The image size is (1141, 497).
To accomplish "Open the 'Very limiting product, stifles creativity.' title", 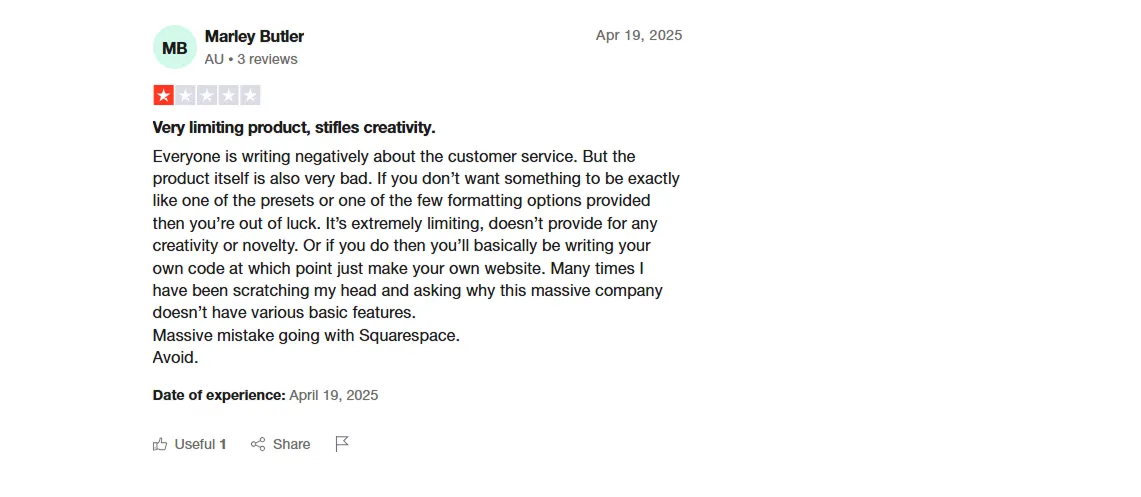I will 294,128.
